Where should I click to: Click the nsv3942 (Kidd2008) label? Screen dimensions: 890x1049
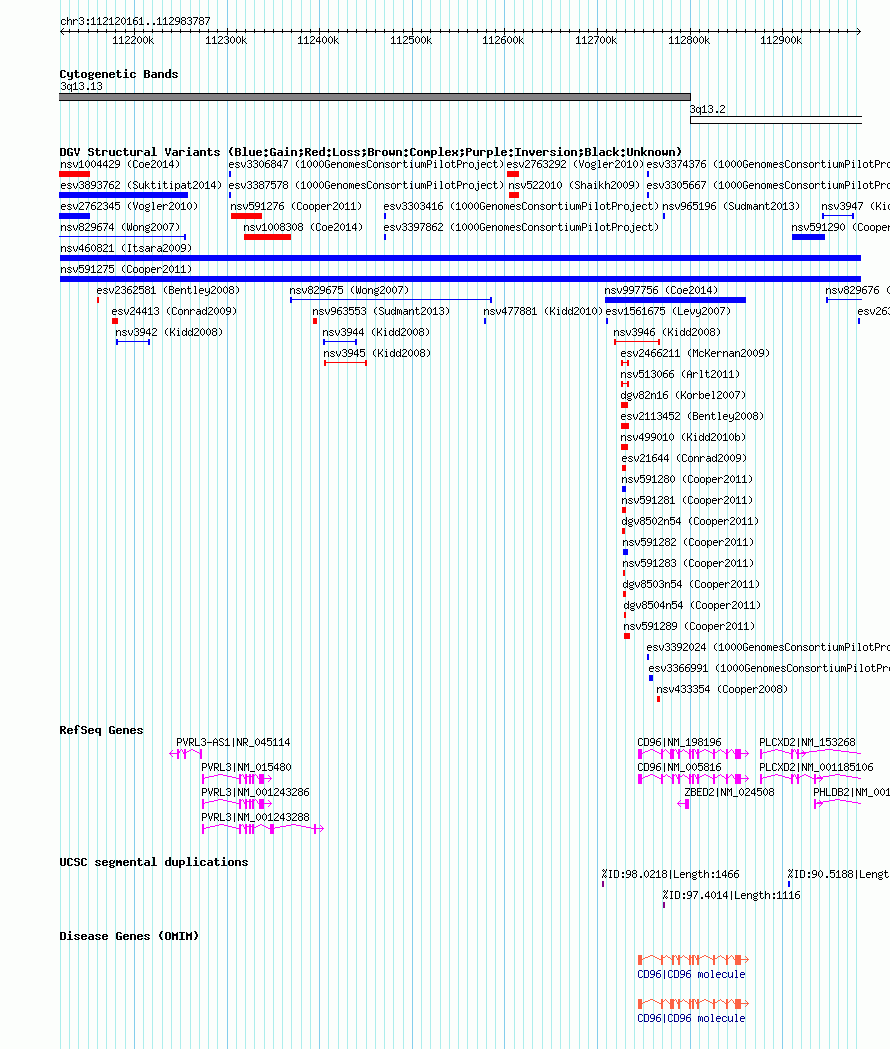tap(169, 332)
